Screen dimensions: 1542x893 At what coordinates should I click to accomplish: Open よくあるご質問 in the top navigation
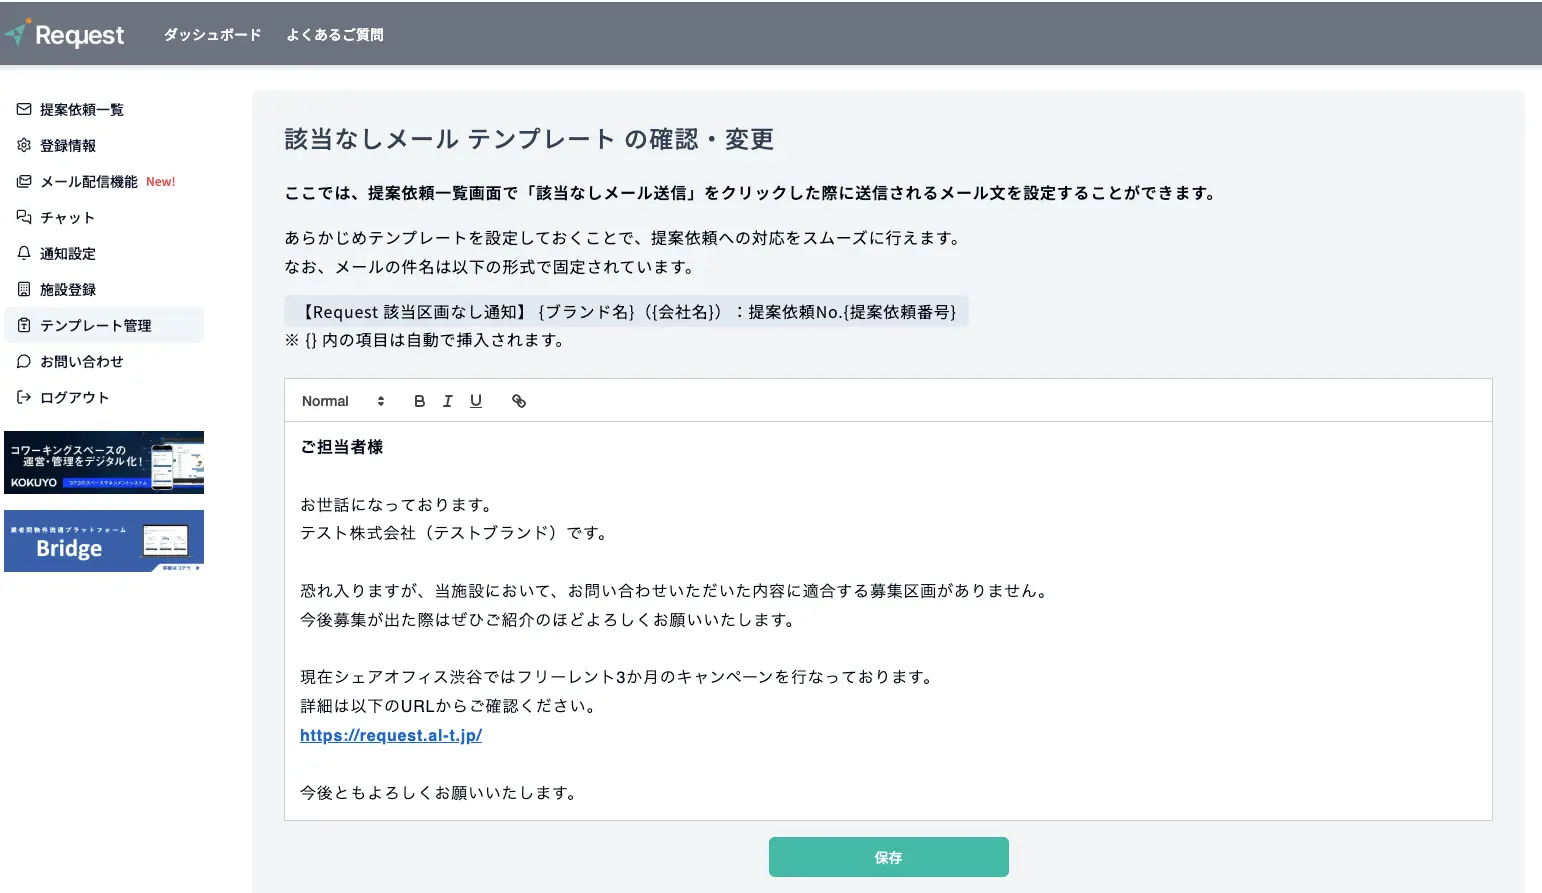[334, 35]
